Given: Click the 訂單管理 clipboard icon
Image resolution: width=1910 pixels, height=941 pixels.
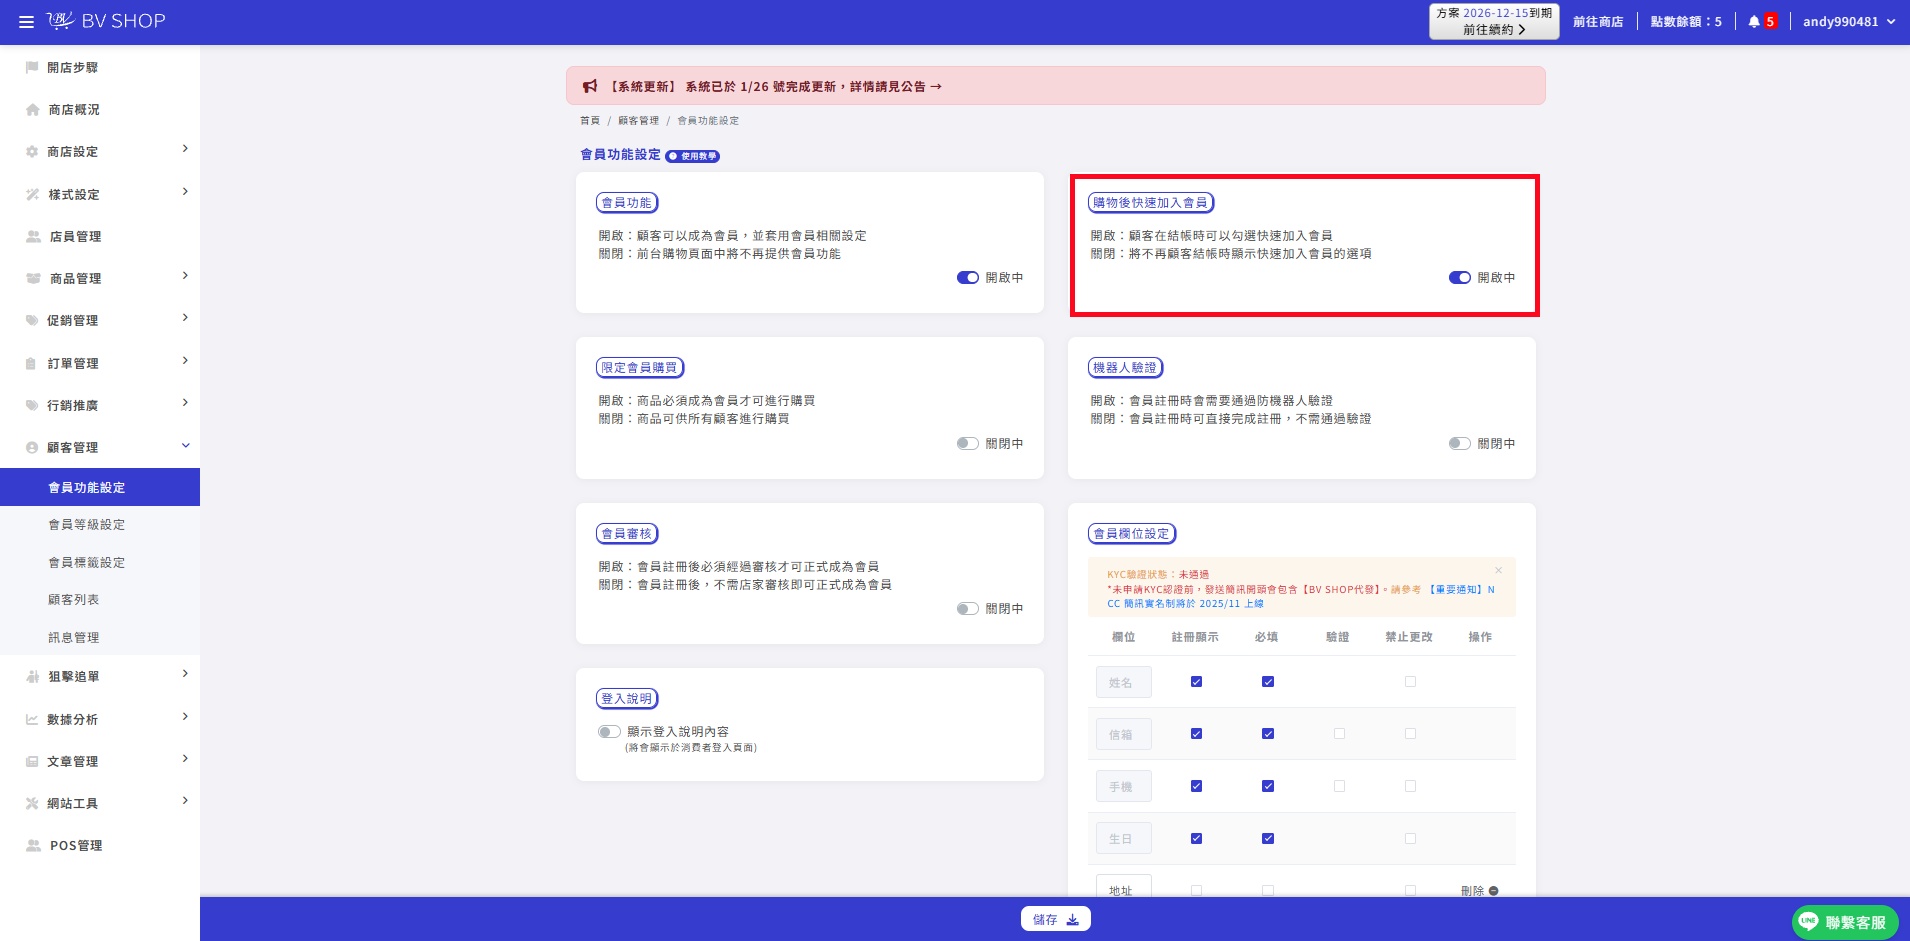Looking at the screenshot, I should click(31, 363).
